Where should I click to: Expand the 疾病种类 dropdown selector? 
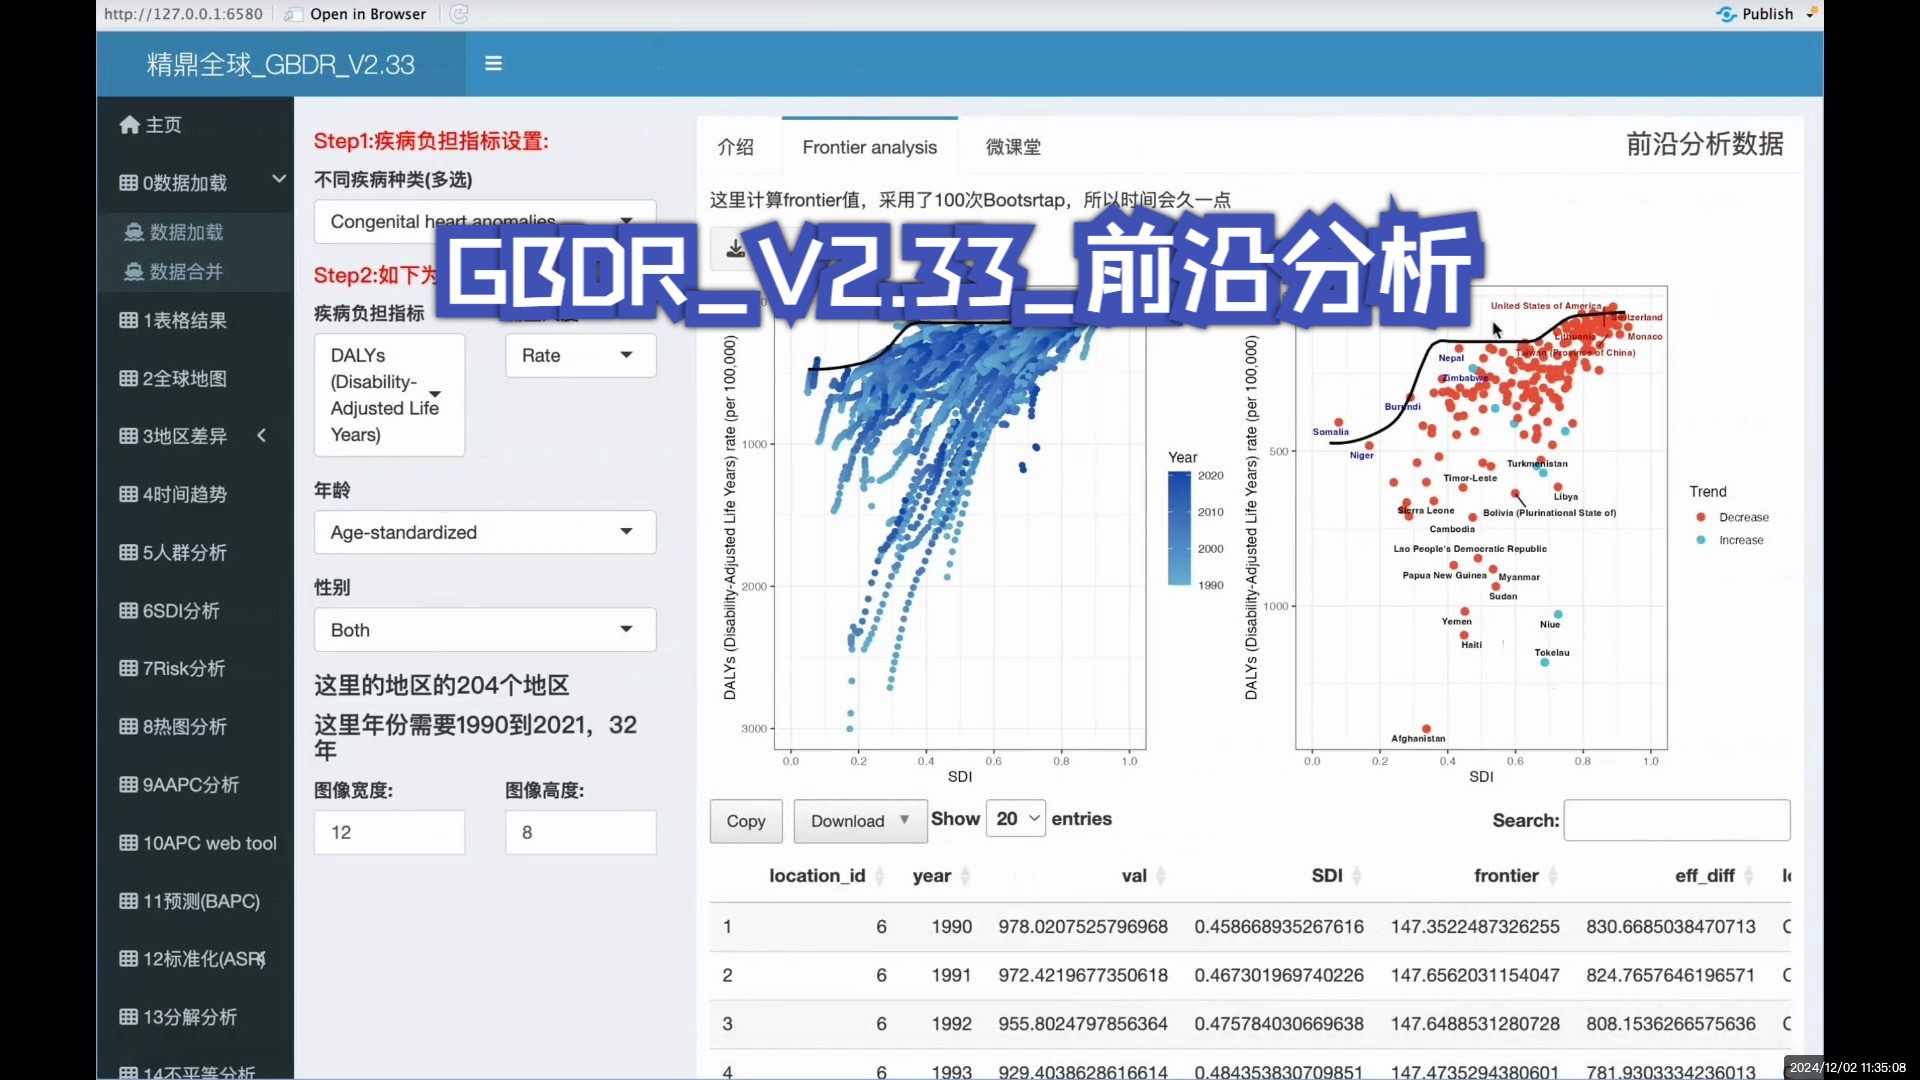coord(628,222)
